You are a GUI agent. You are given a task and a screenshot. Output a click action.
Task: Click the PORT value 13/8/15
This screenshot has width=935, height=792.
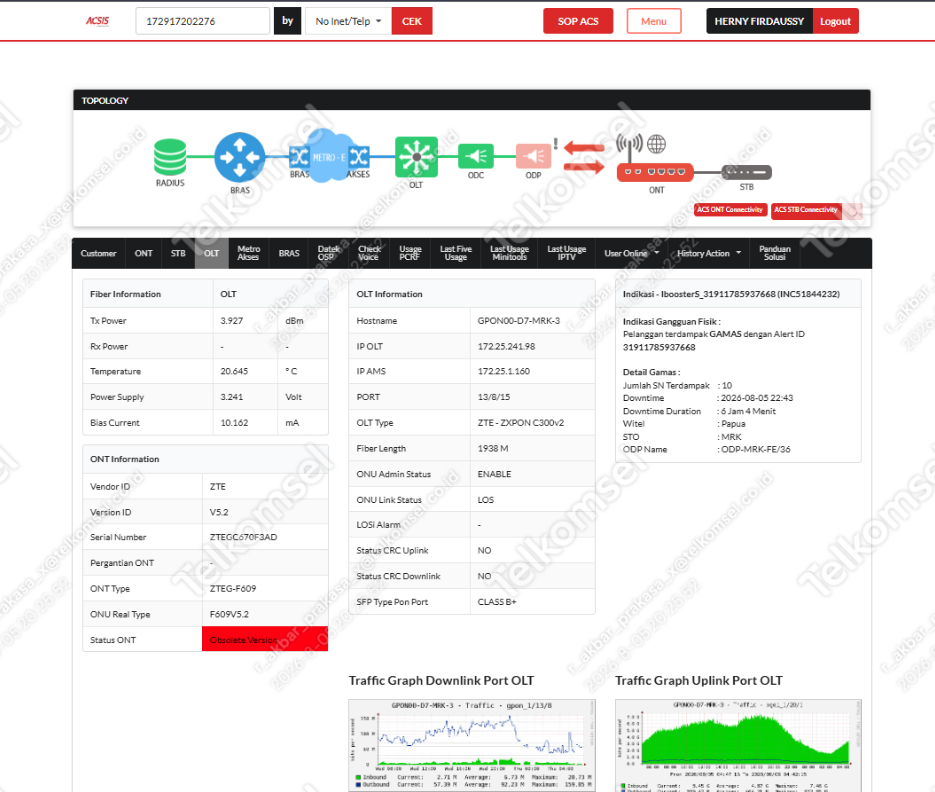tap(494, 397)
